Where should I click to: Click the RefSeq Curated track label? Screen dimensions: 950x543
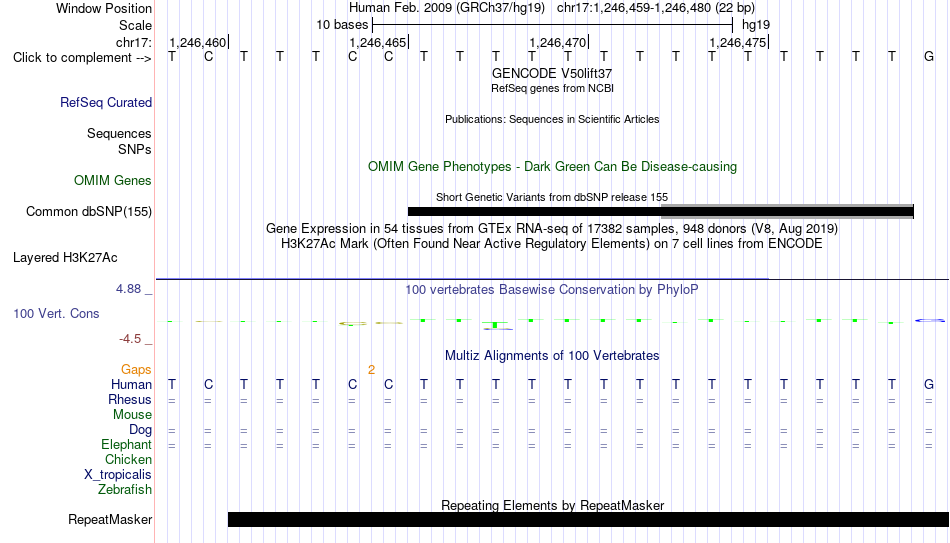[105, 102]
